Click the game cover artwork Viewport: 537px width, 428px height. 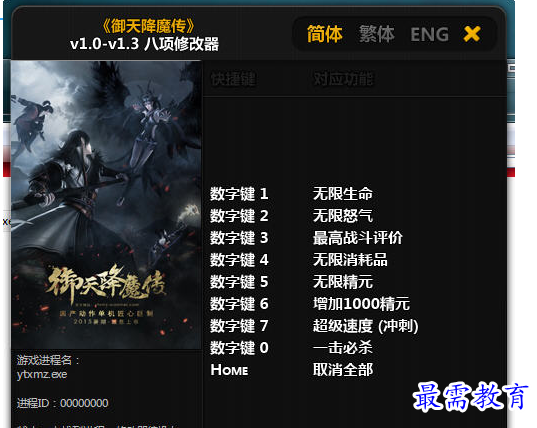106,205
